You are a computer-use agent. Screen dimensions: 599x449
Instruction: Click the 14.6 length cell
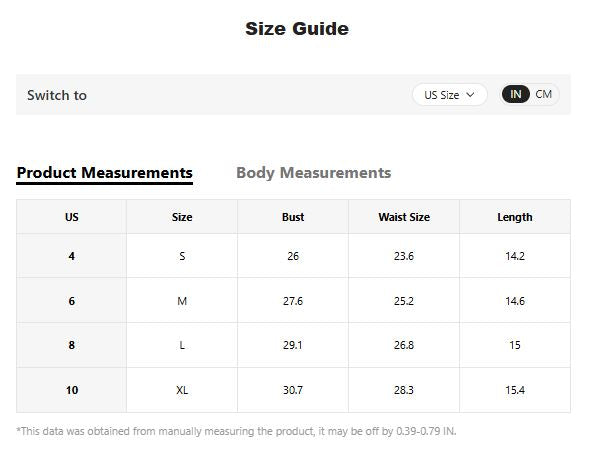click(x=515, y=300)
